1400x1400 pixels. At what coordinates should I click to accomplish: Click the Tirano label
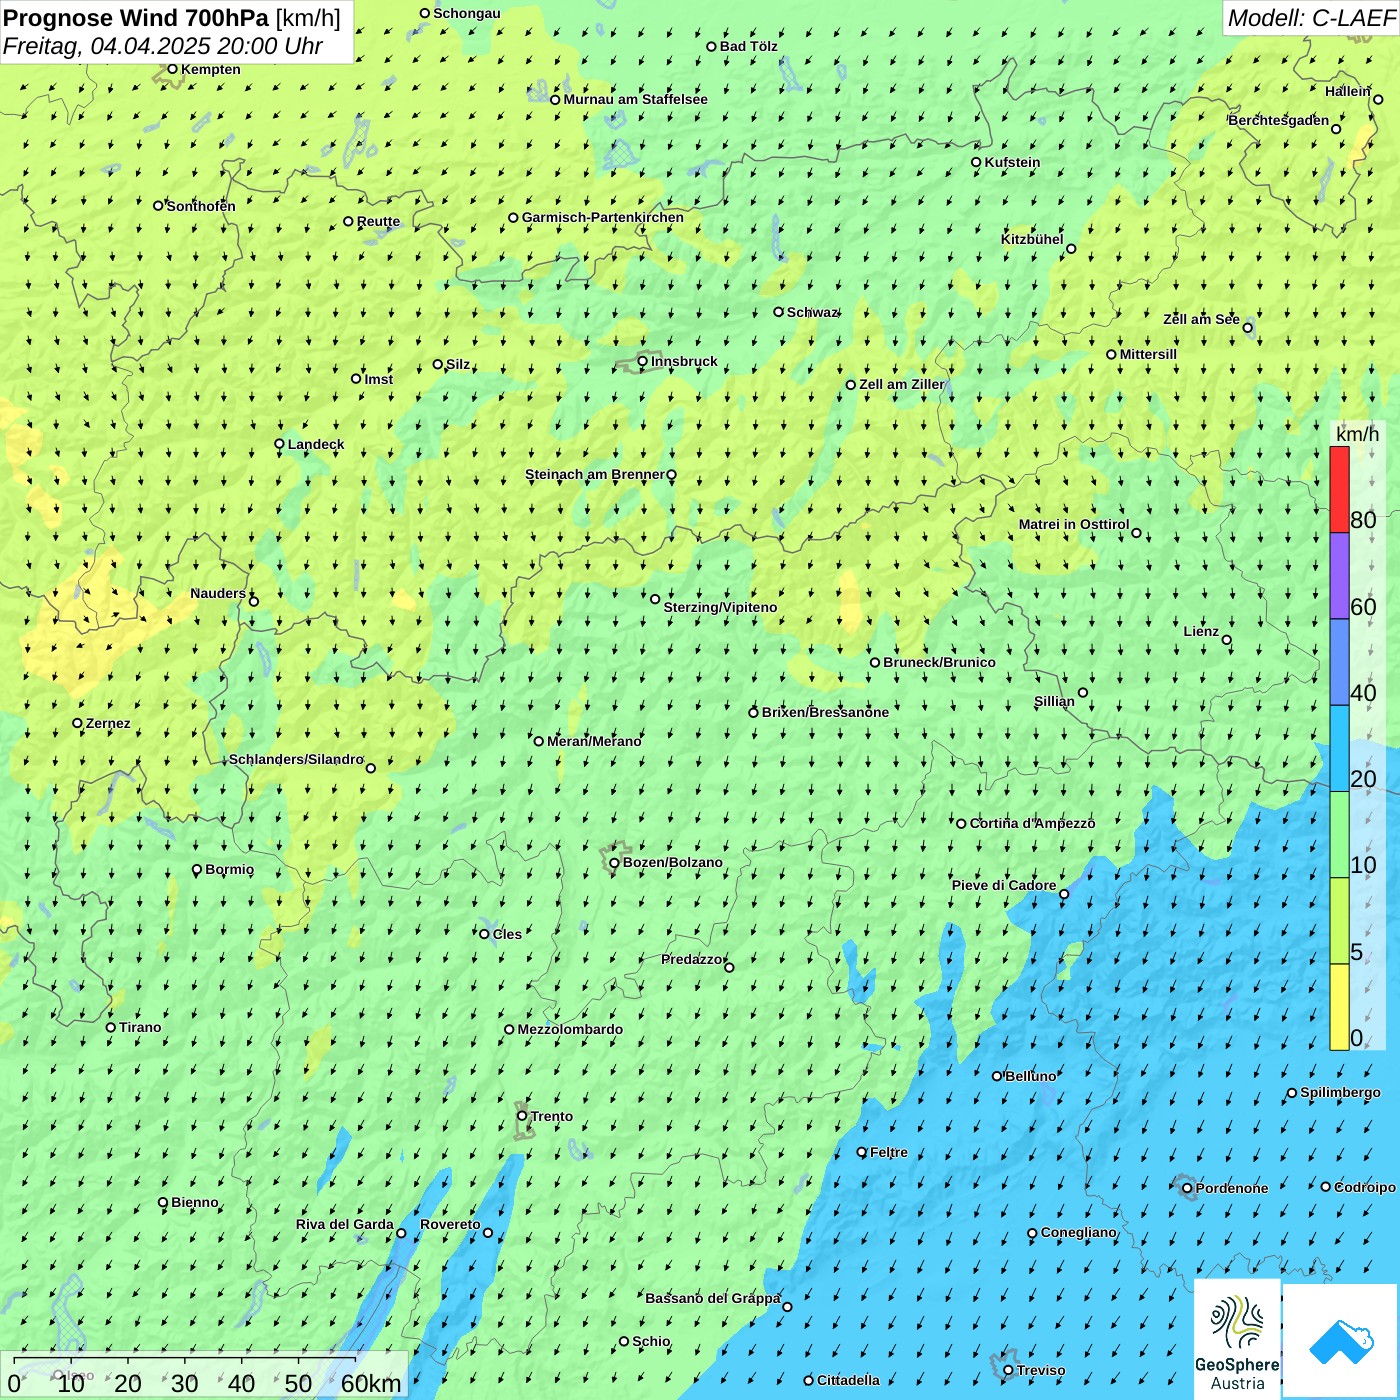point(140,1027)
